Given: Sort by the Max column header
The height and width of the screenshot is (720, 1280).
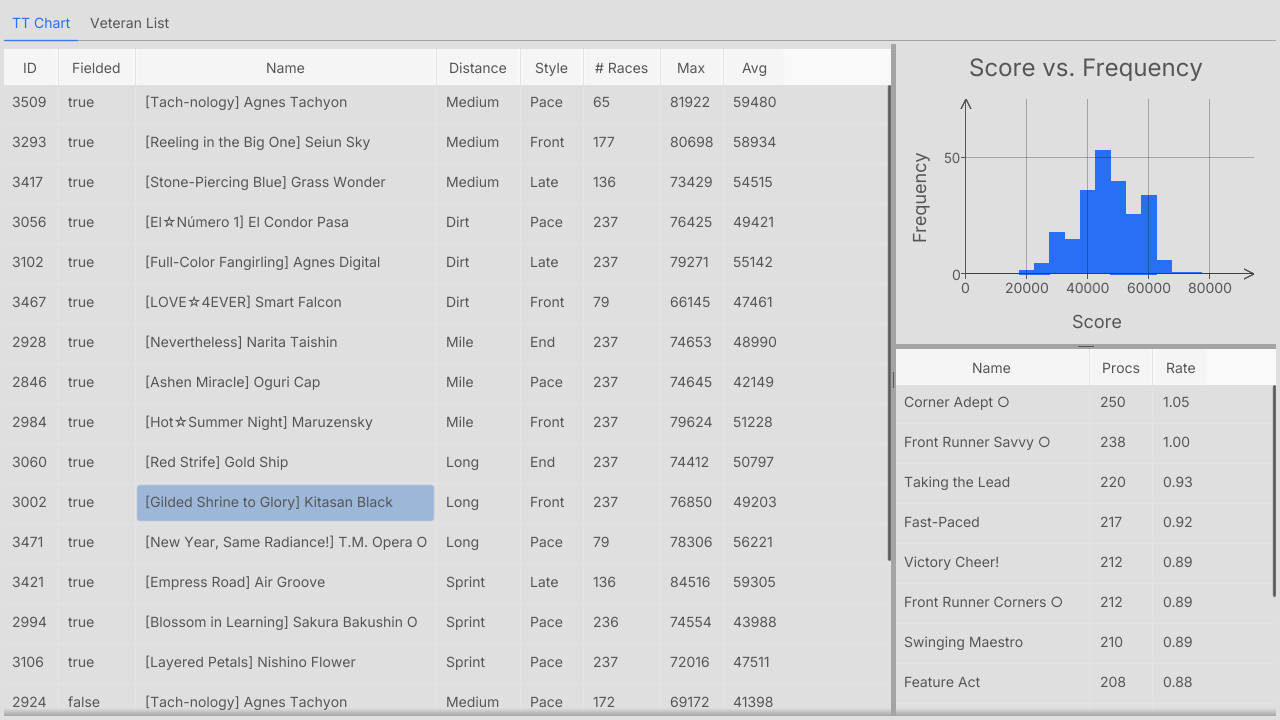Looking at the screenshot, I should pyautogui.click(x=691, y=68).
